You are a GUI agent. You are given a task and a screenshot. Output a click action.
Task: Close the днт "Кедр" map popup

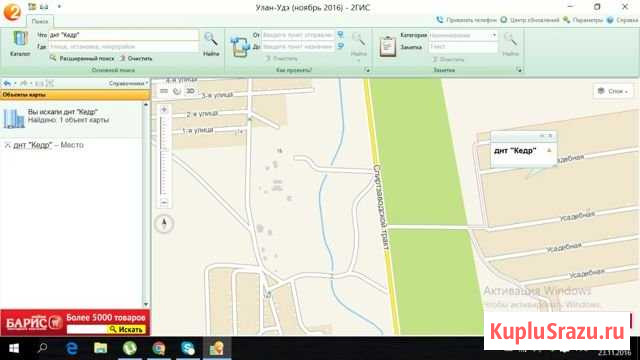pos(550,136)
